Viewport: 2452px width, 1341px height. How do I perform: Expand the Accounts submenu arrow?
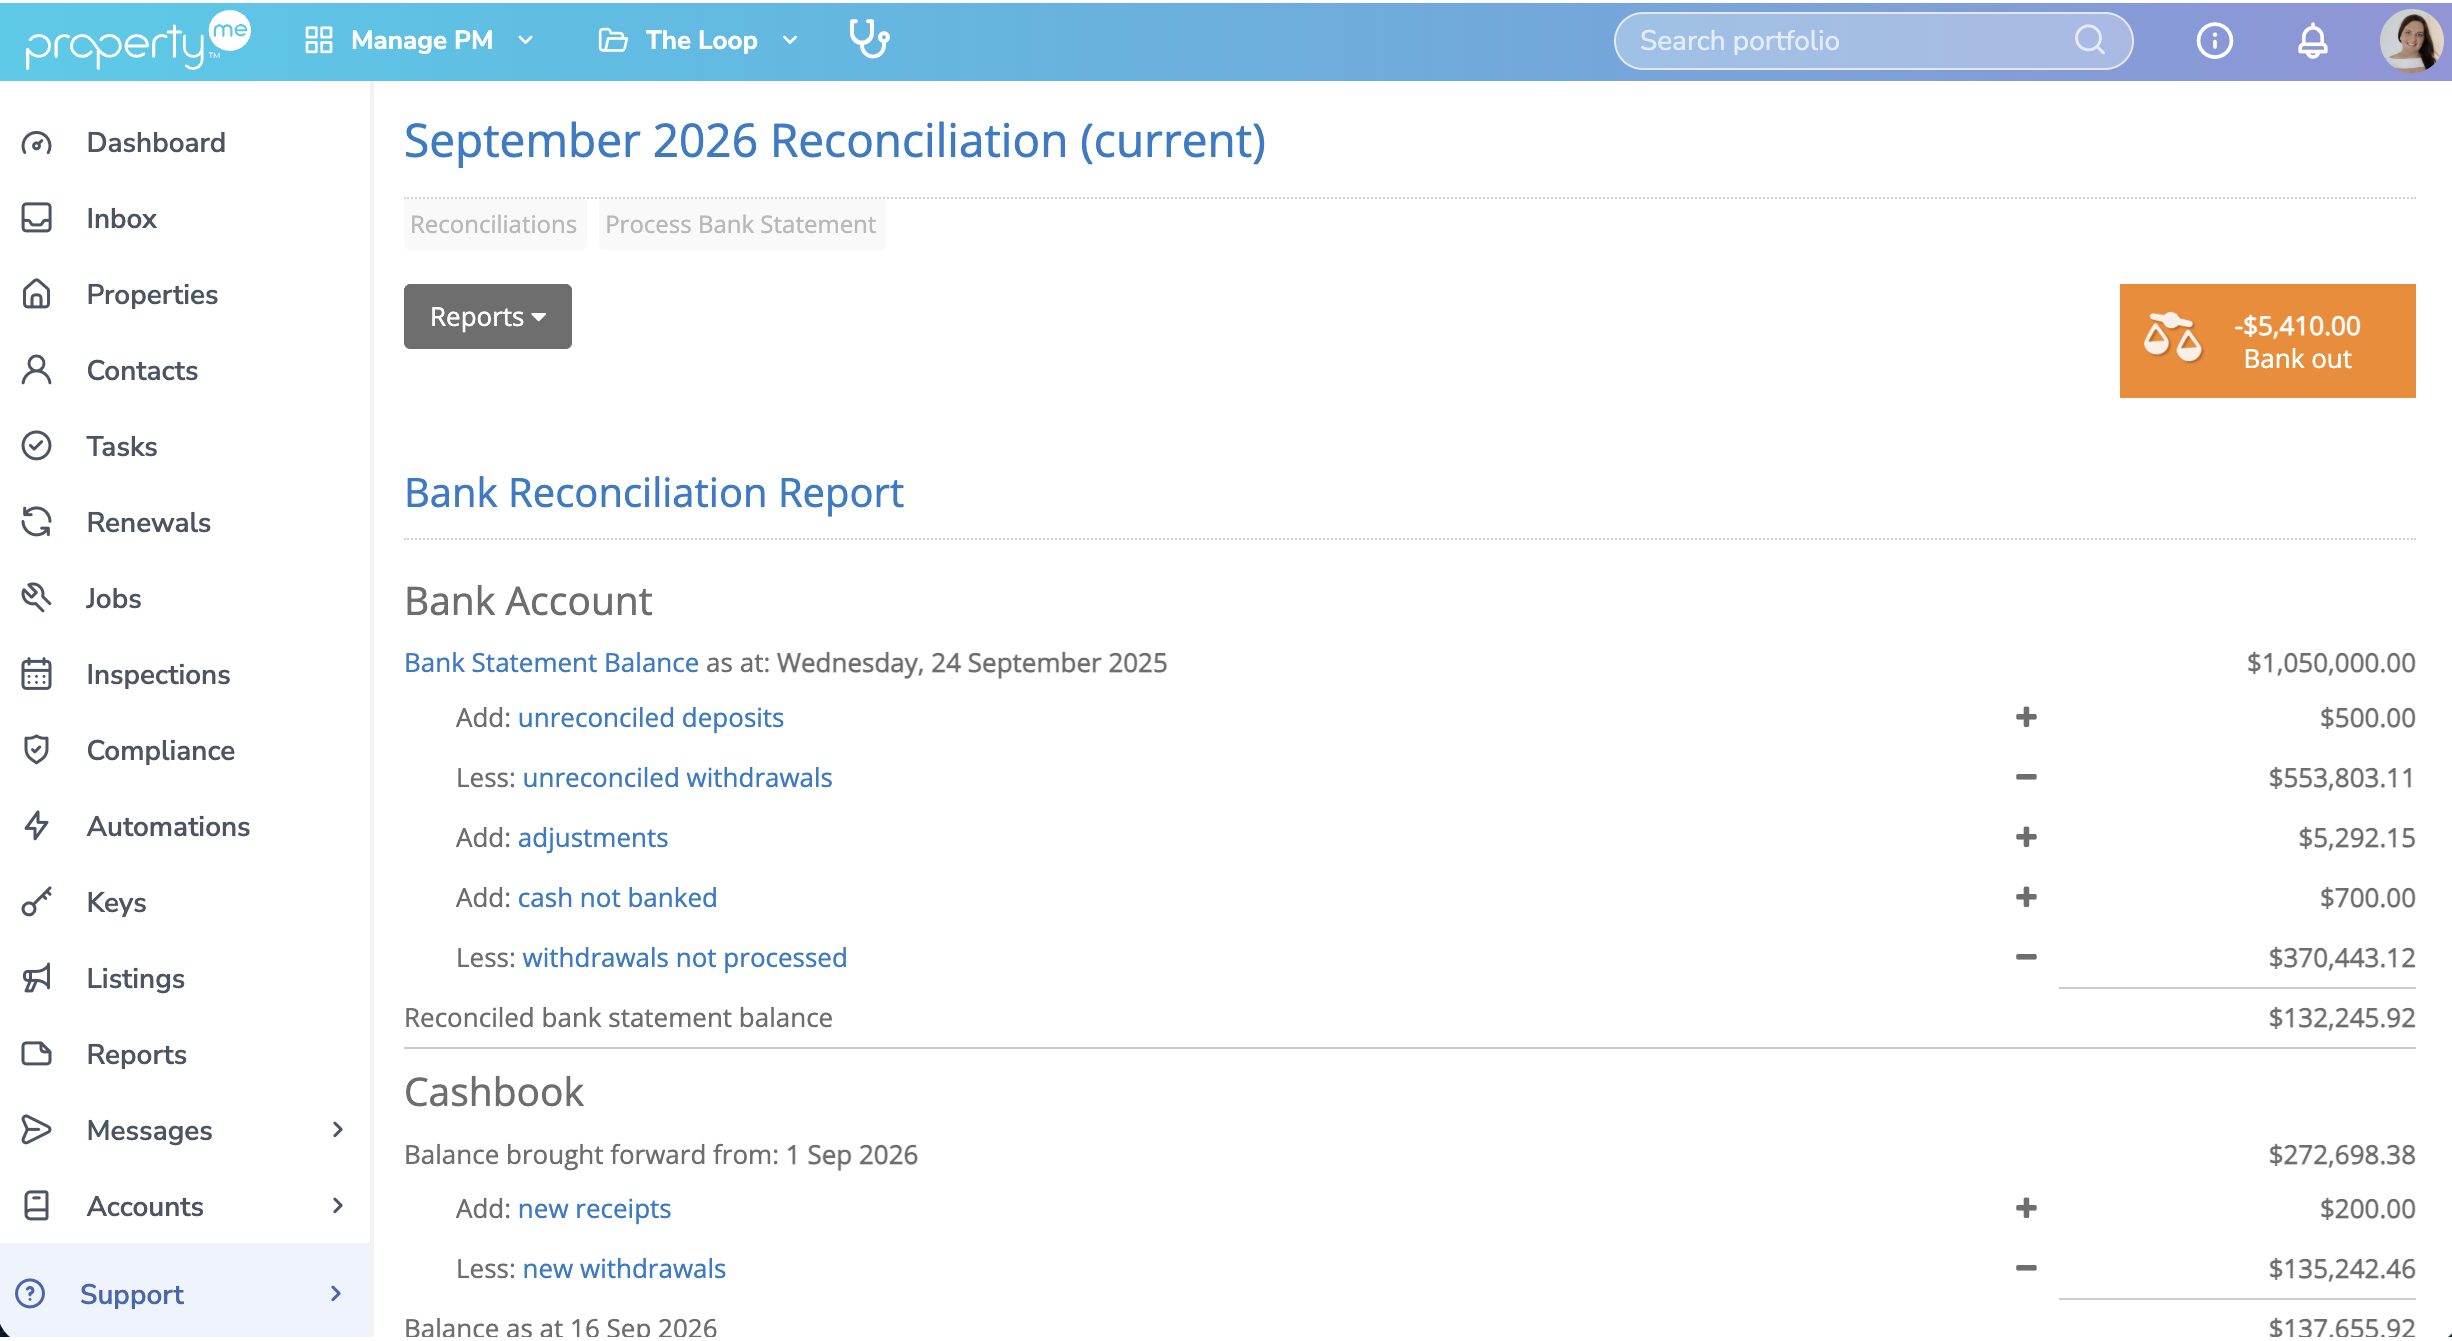[338, 1206]
